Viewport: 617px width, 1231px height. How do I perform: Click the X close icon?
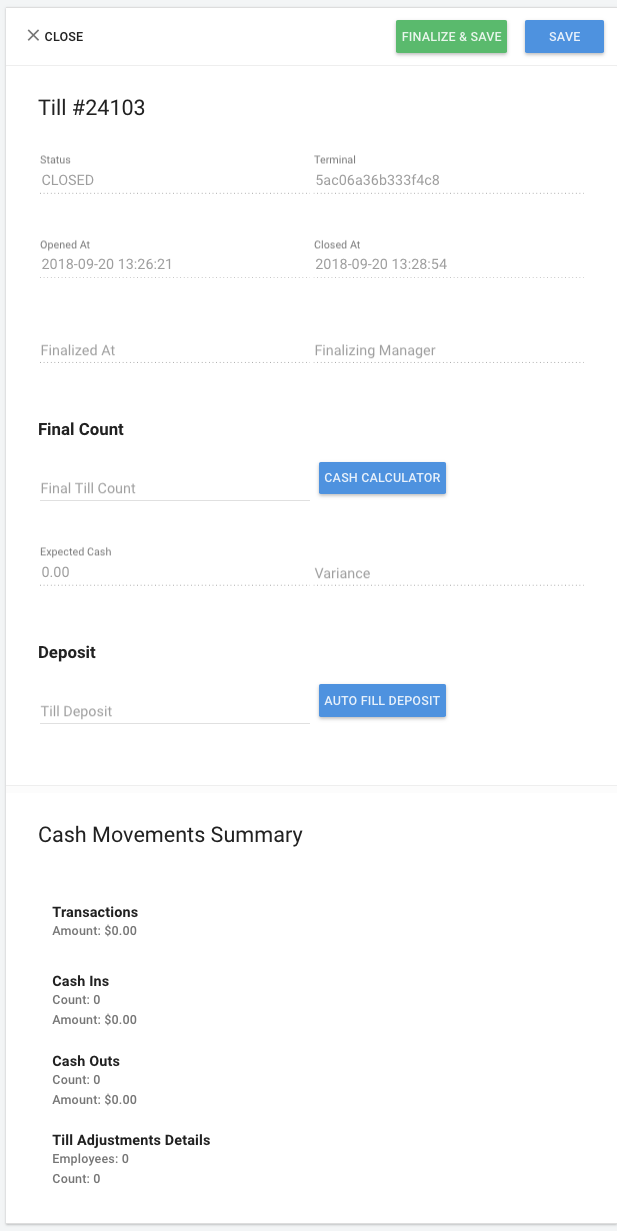point(33,35)
